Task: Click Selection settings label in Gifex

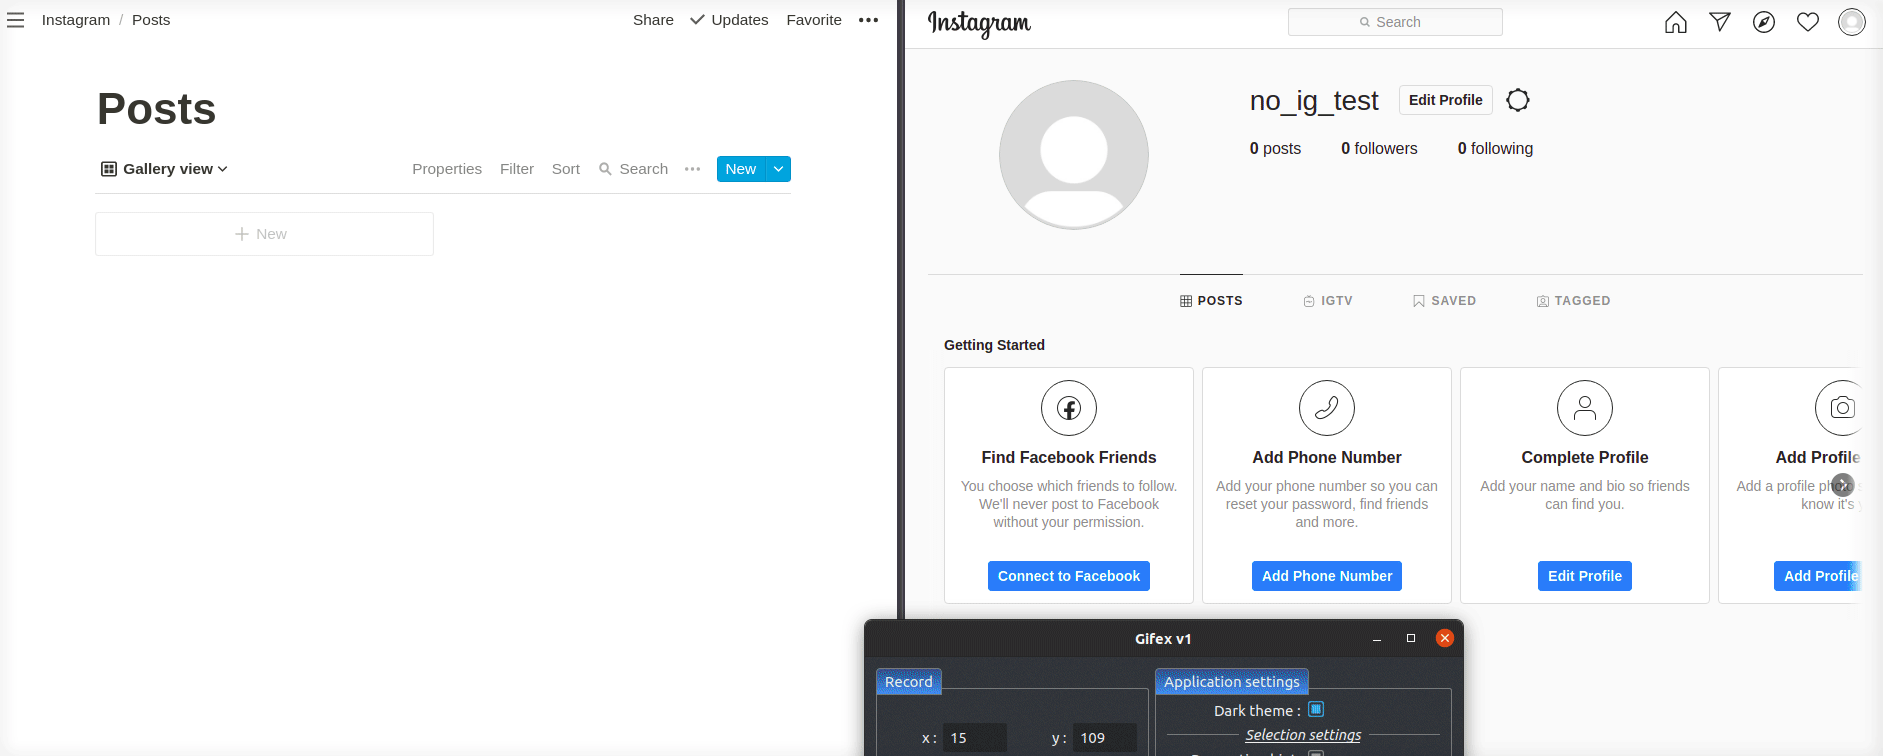Action: coord(1303,735)
